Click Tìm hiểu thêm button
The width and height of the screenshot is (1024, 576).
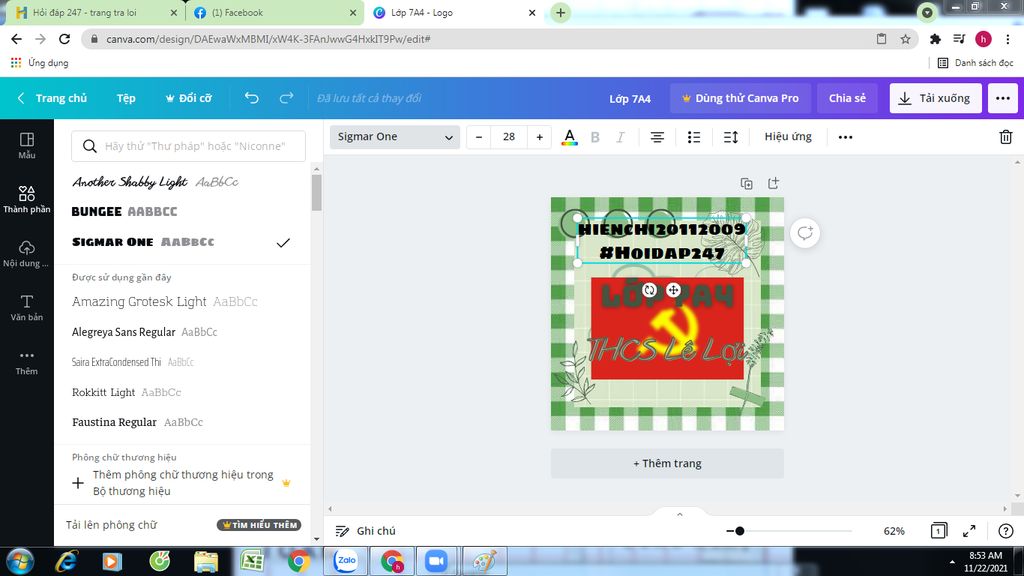(259, 525)
